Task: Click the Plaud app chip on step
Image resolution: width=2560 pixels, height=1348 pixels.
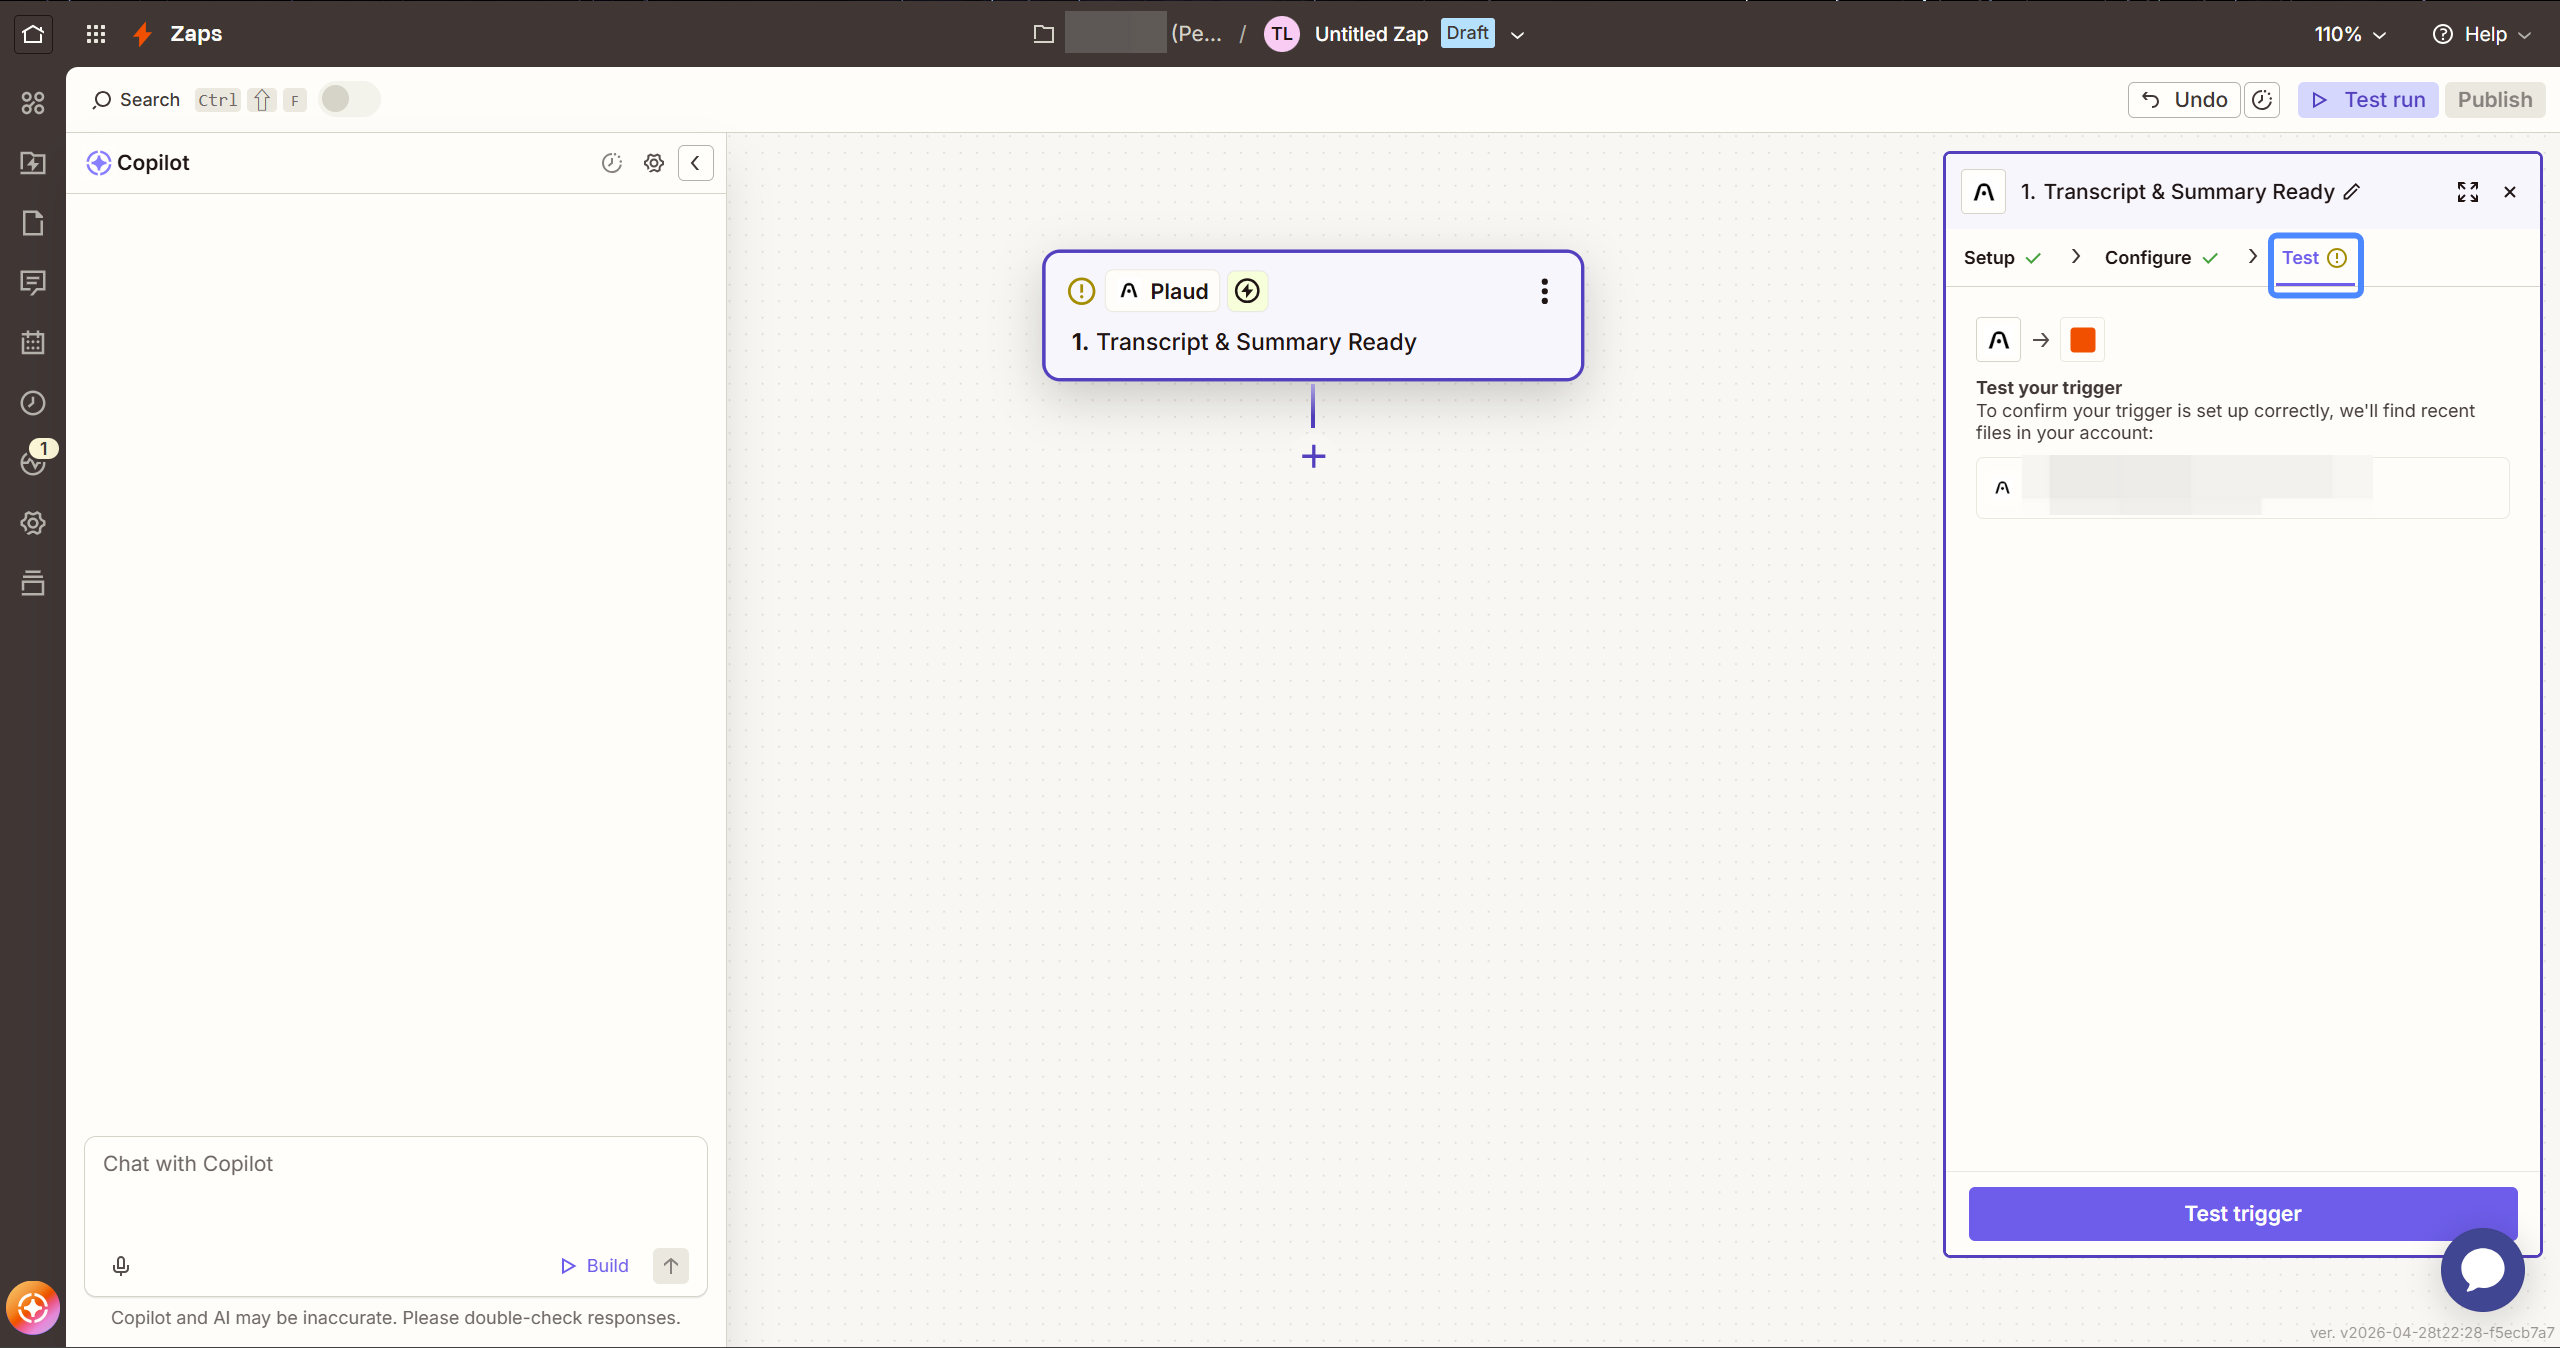Action: click(x=1163, y=291)
